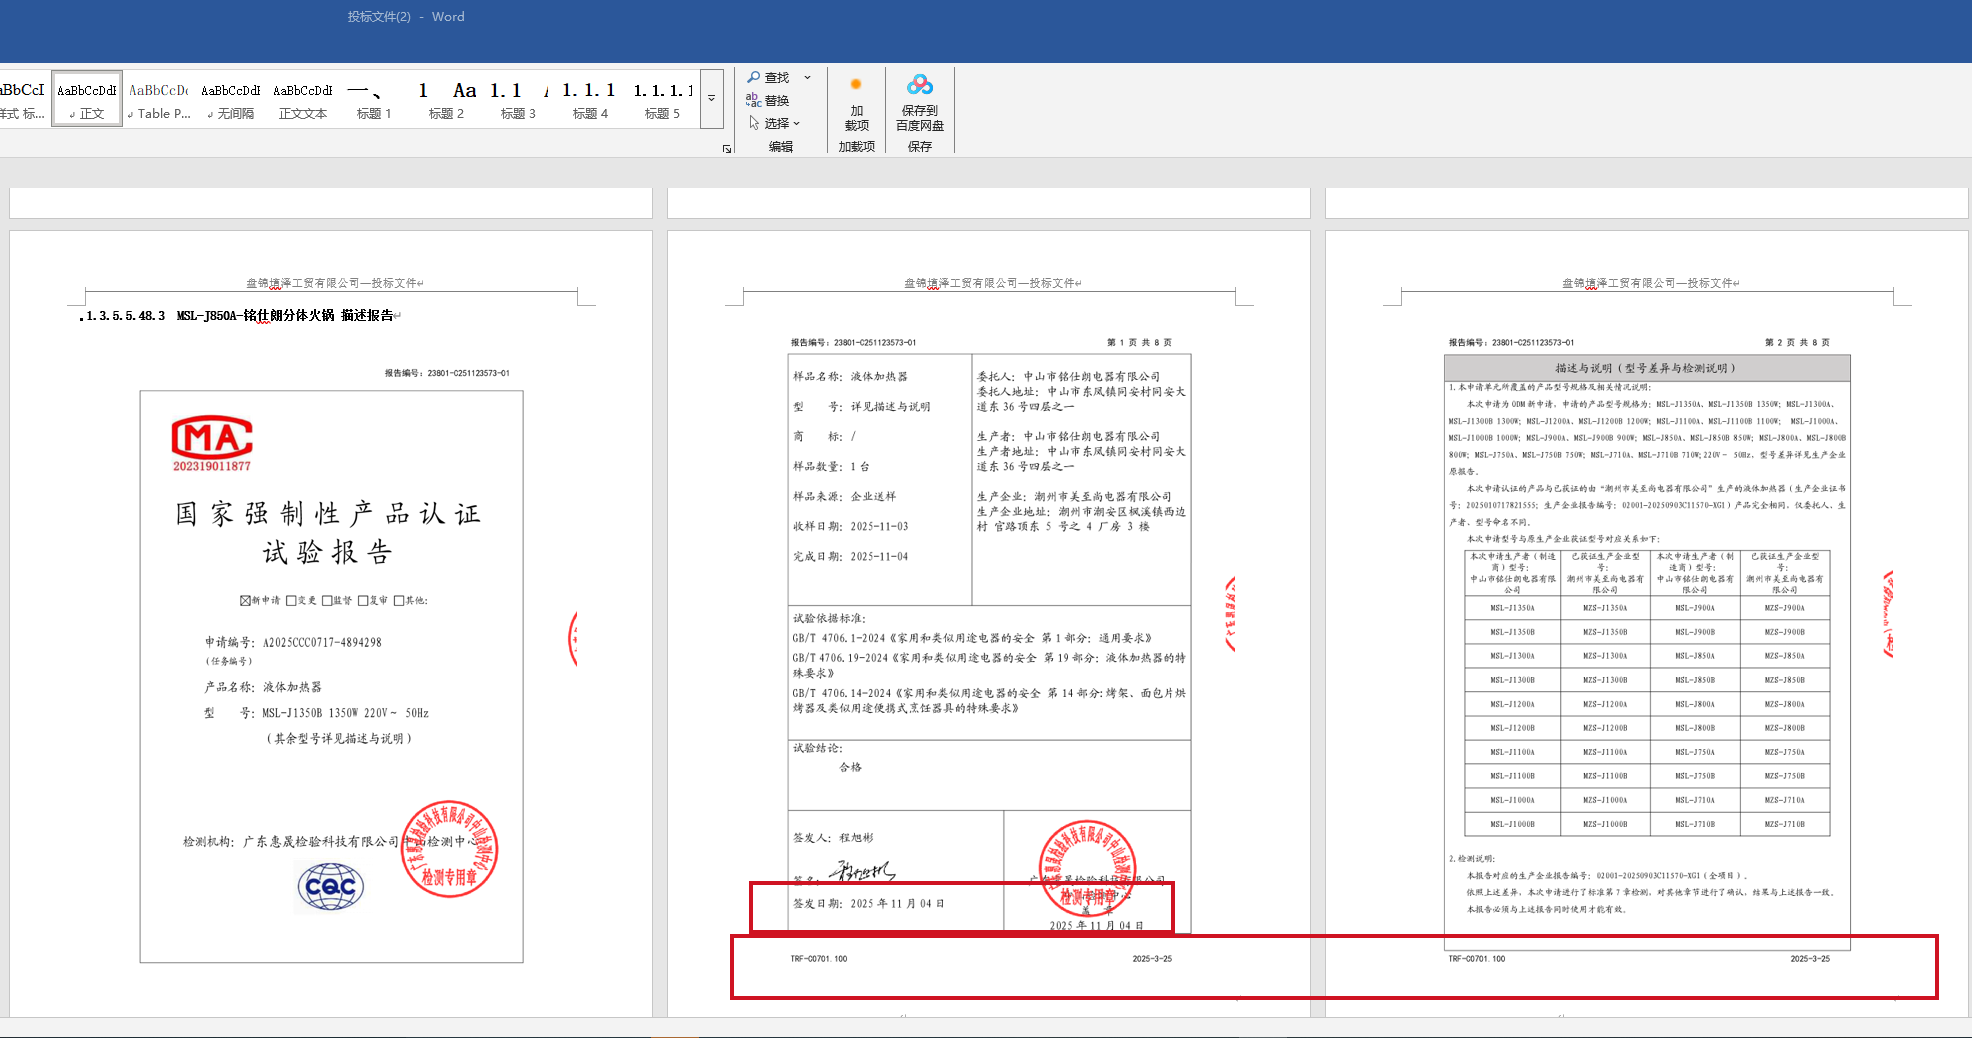Open the Styles pane dialog launcher
This screenshot has width=1972, height=1038.
tap(727, 149)
